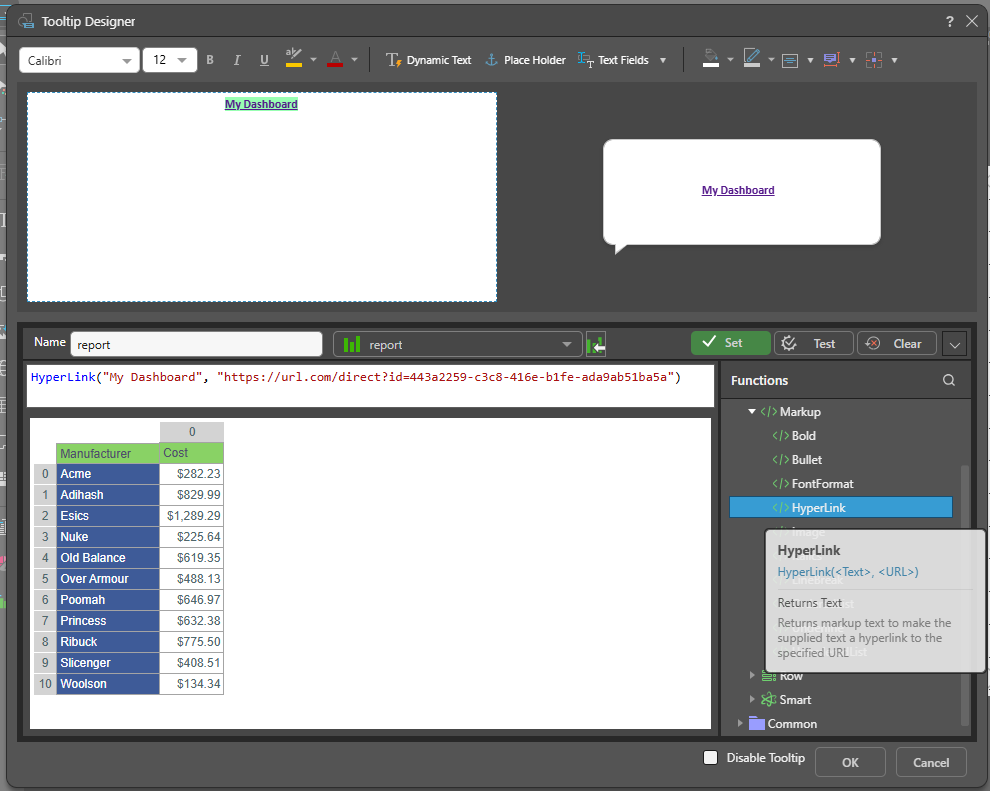Expand the Text Fields dropdown arrow
Image resolution: width=990 pixels, height=791 pixels.
click(x=663, y=61)
